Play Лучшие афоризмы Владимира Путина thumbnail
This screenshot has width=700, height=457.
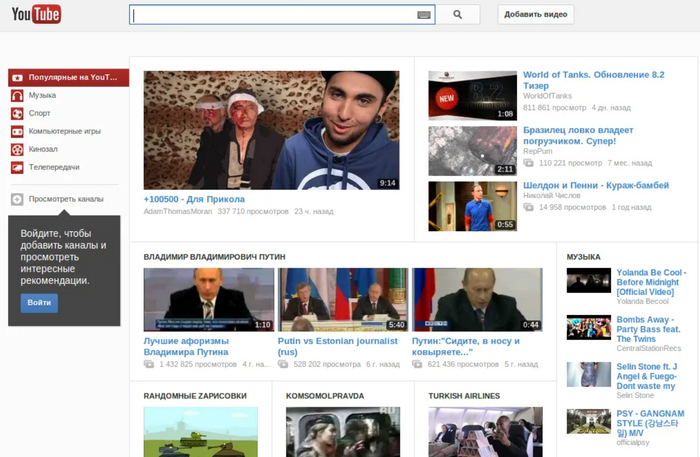click(x=209, y=299)
